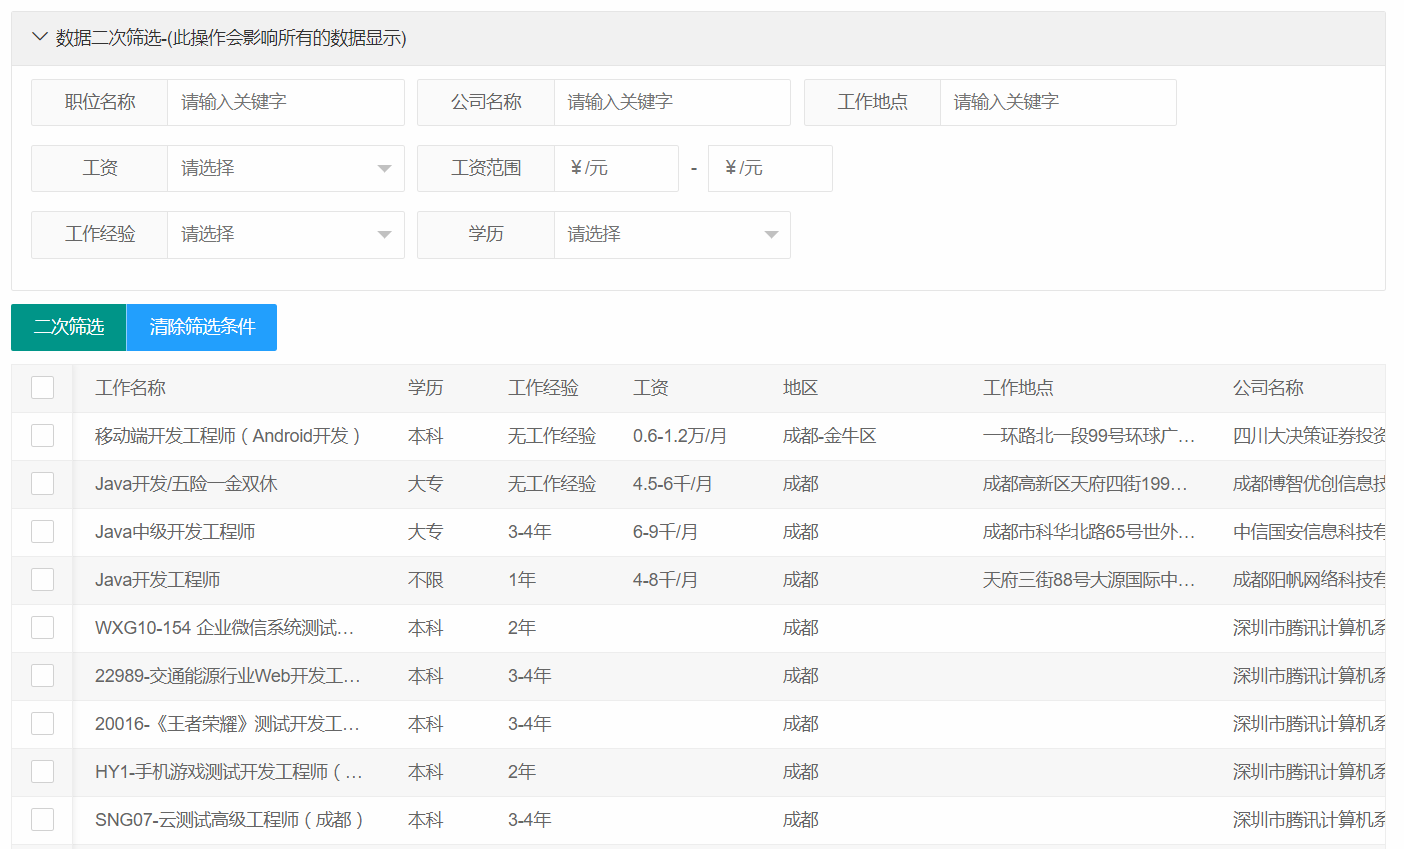Select job title HY1-手机游戏测试开发工程师
1404x849 pixels.
click(229, 772)
